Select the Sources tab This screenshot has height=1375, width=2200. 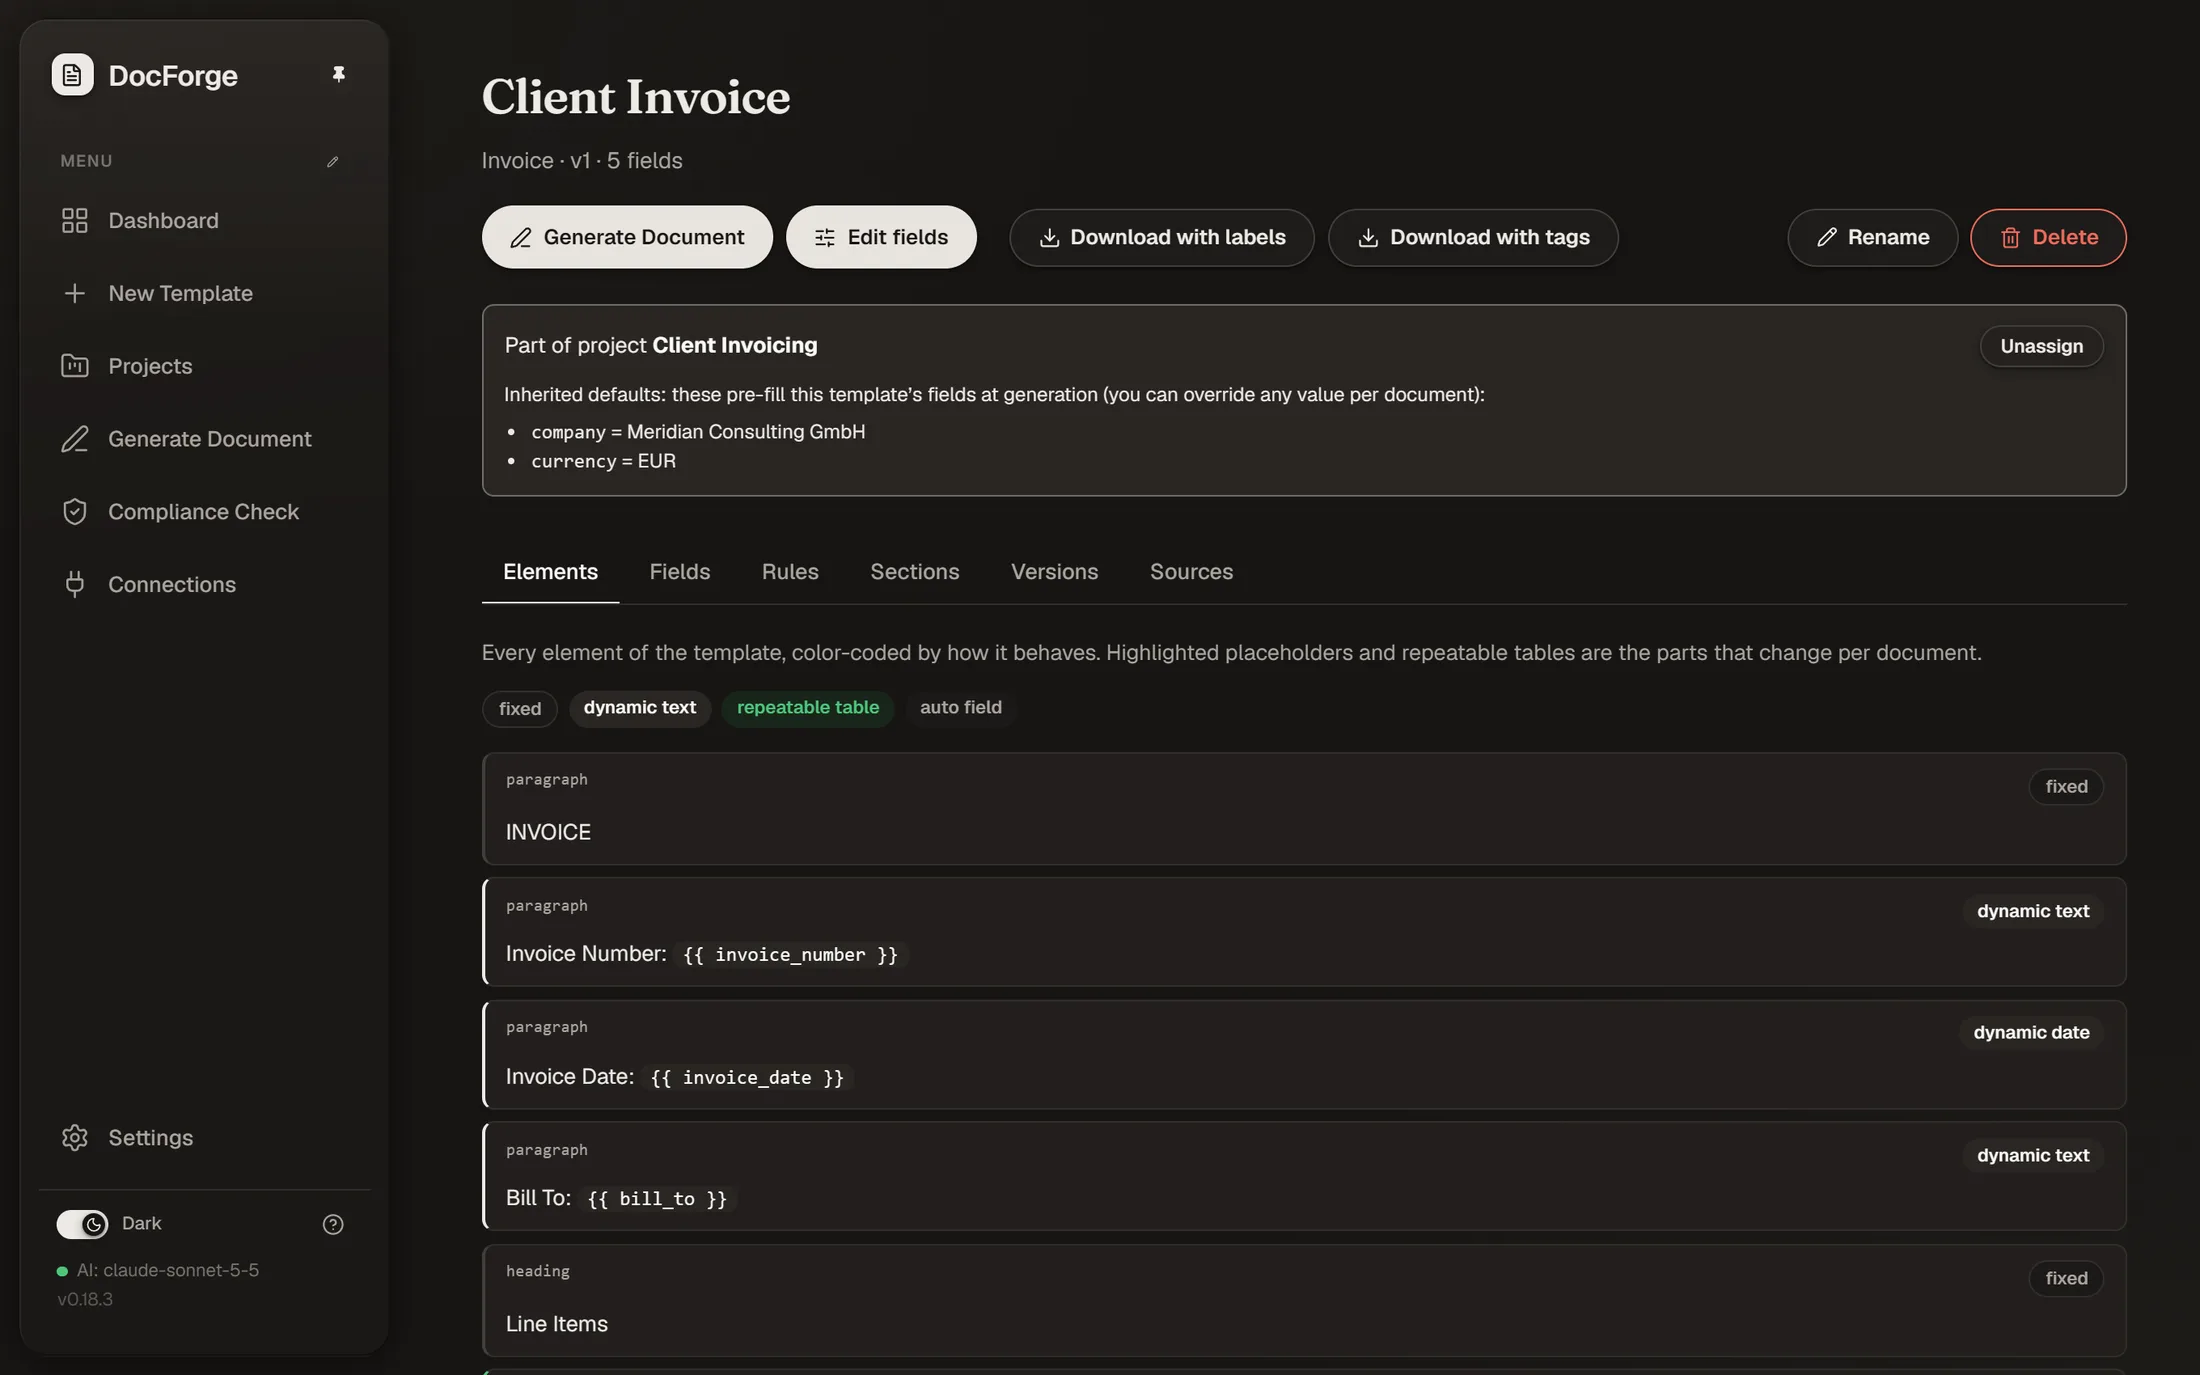point(1191,572)
